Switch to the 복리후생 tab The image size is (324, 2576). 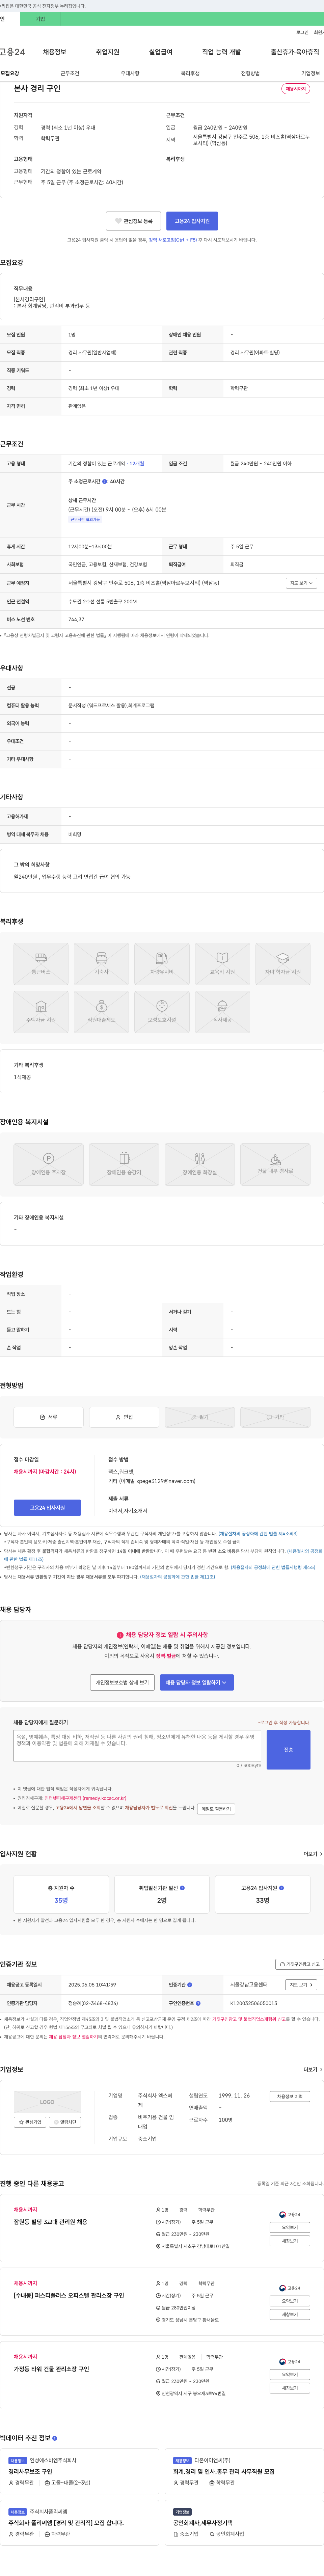coord(190,73)
